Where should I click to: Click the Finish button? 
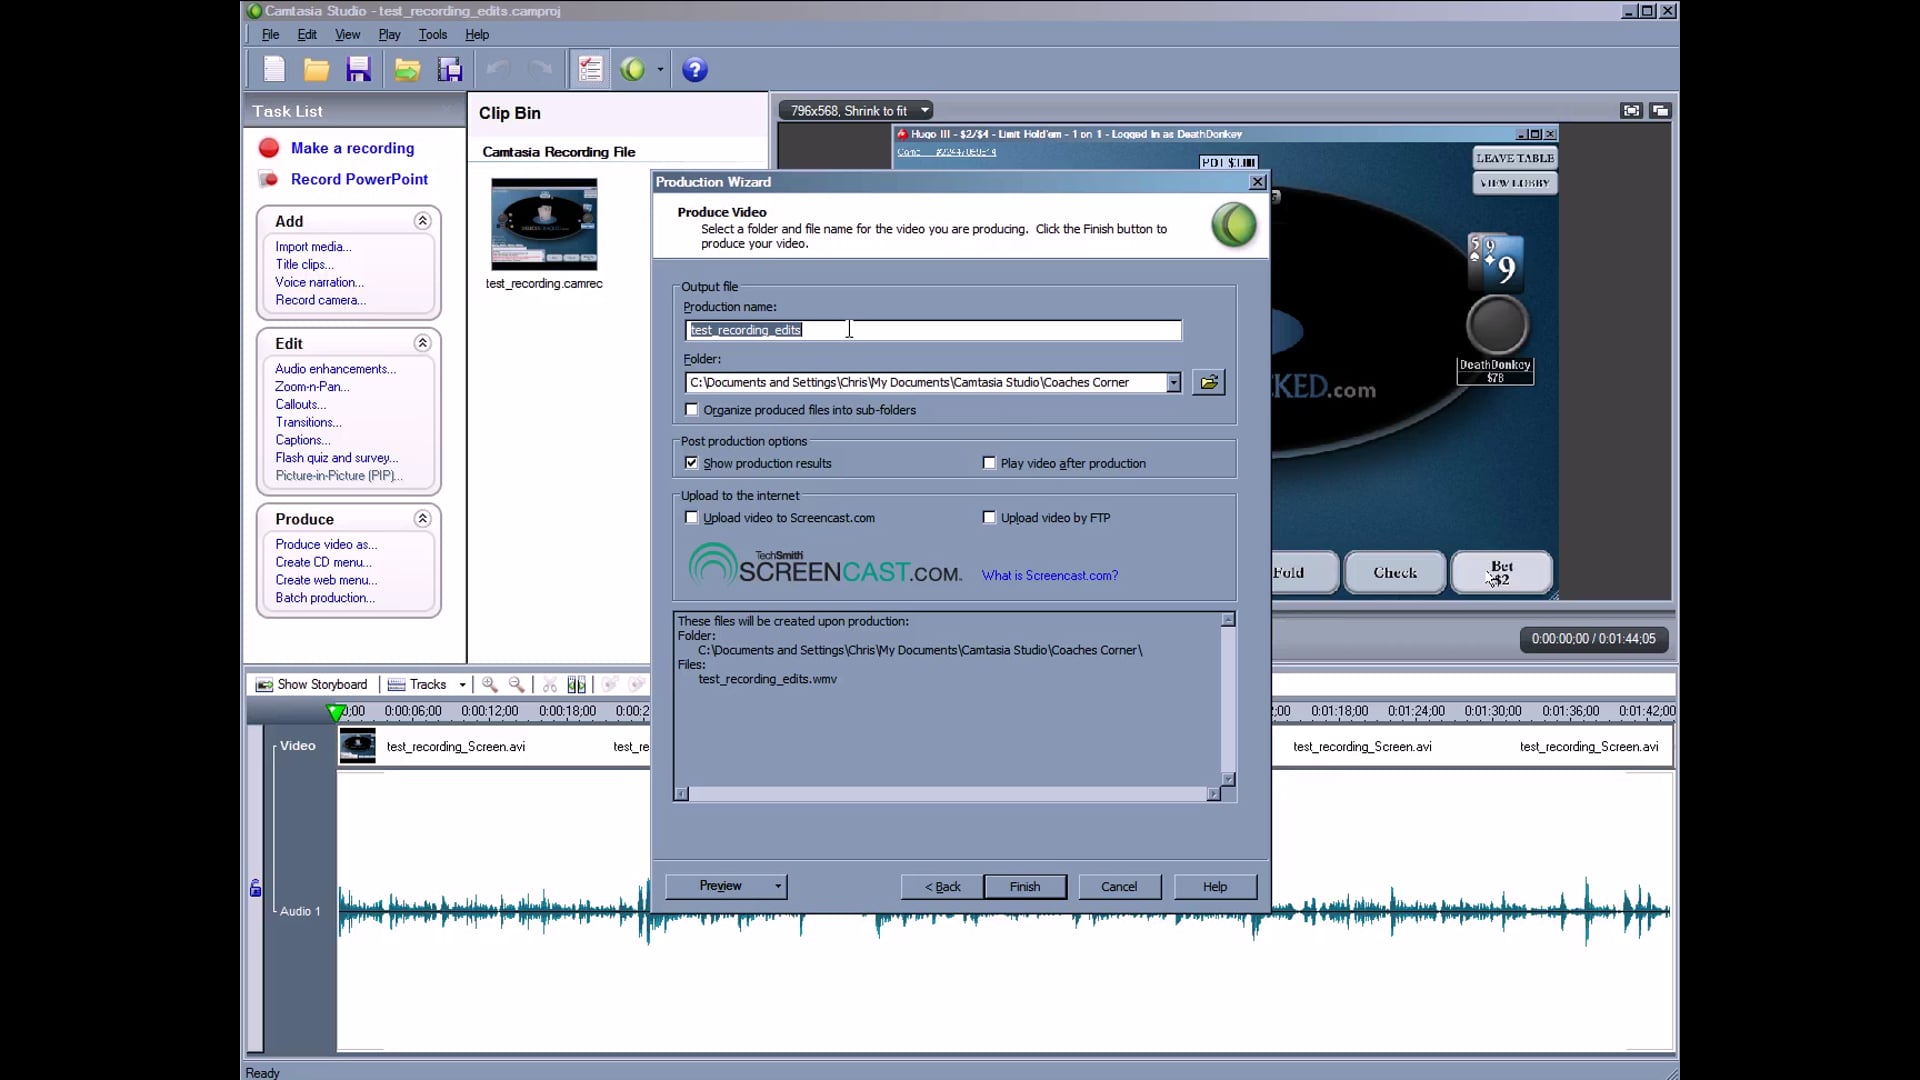coord(1024,886)
